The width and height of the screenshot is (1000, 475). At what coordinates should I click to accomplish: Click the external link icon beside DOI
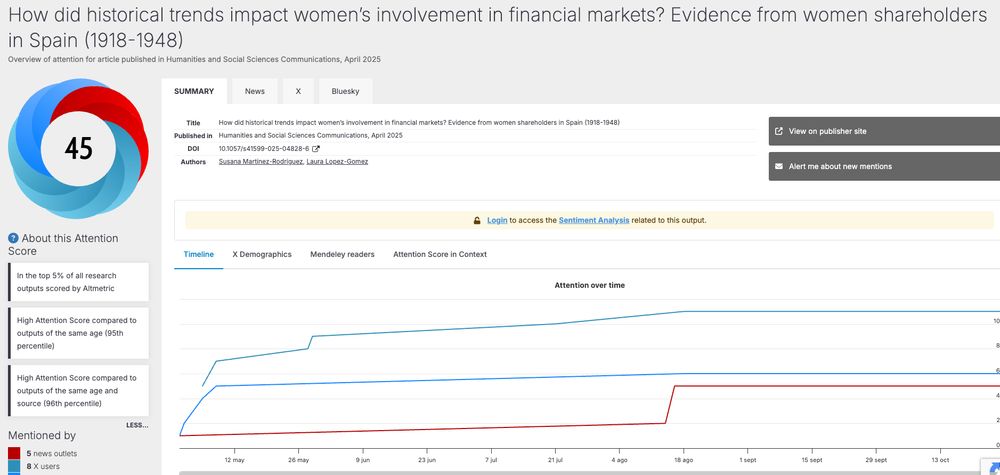click(x=316, y=148)
